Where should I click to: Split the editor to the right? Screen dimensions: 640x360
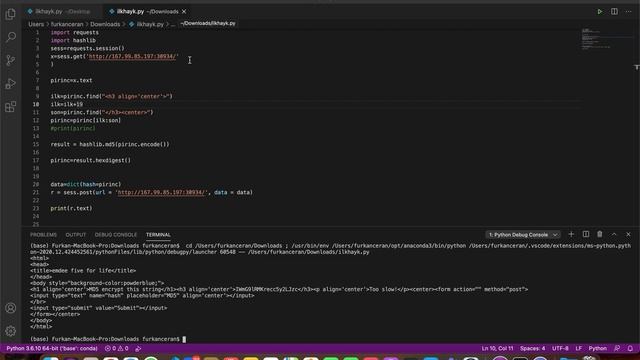point(614,11)
